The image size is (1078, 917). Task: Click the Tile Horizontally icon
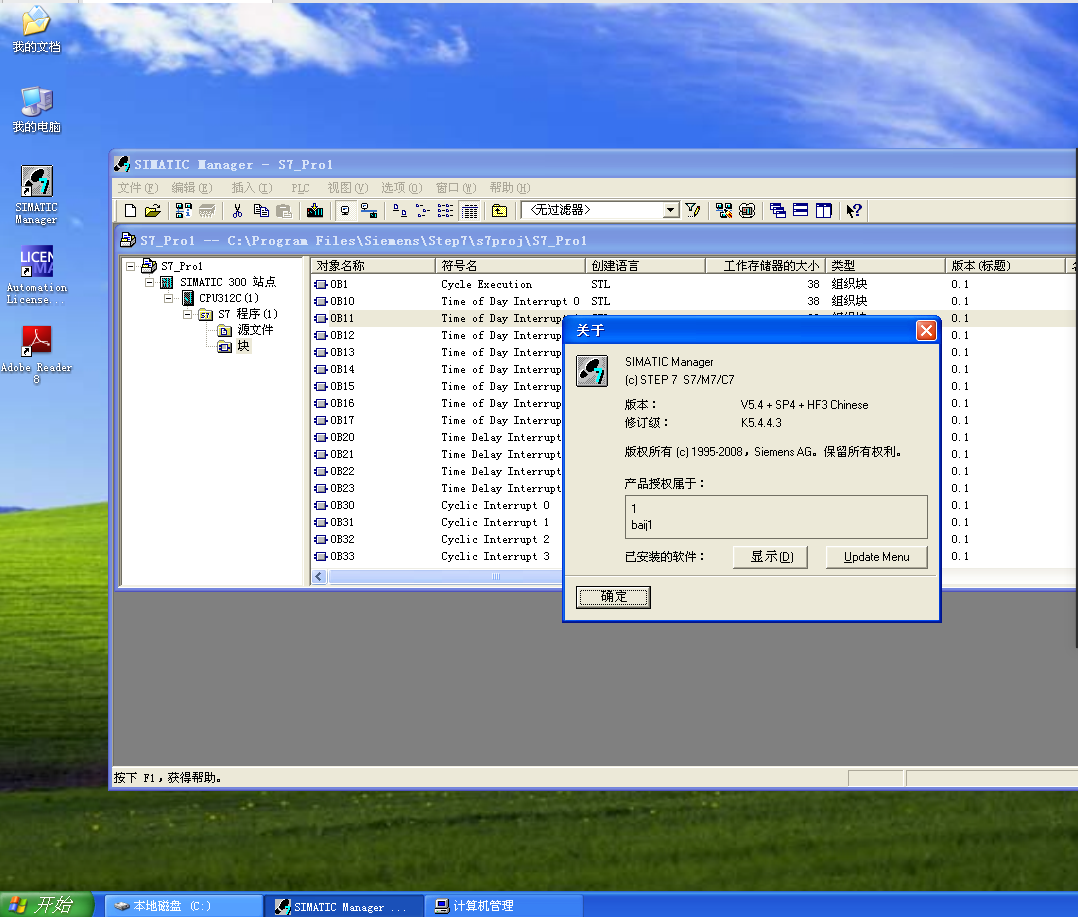pyautogui.click(x=801, y=210)
